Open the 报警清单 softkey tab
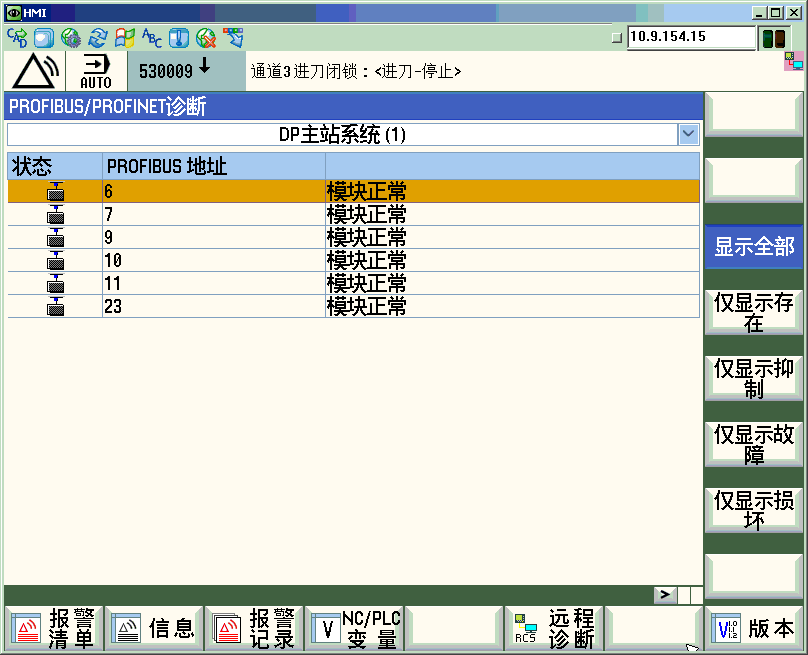Image resolution: width=808 pixels, height=655 pixels. (54, 628)
